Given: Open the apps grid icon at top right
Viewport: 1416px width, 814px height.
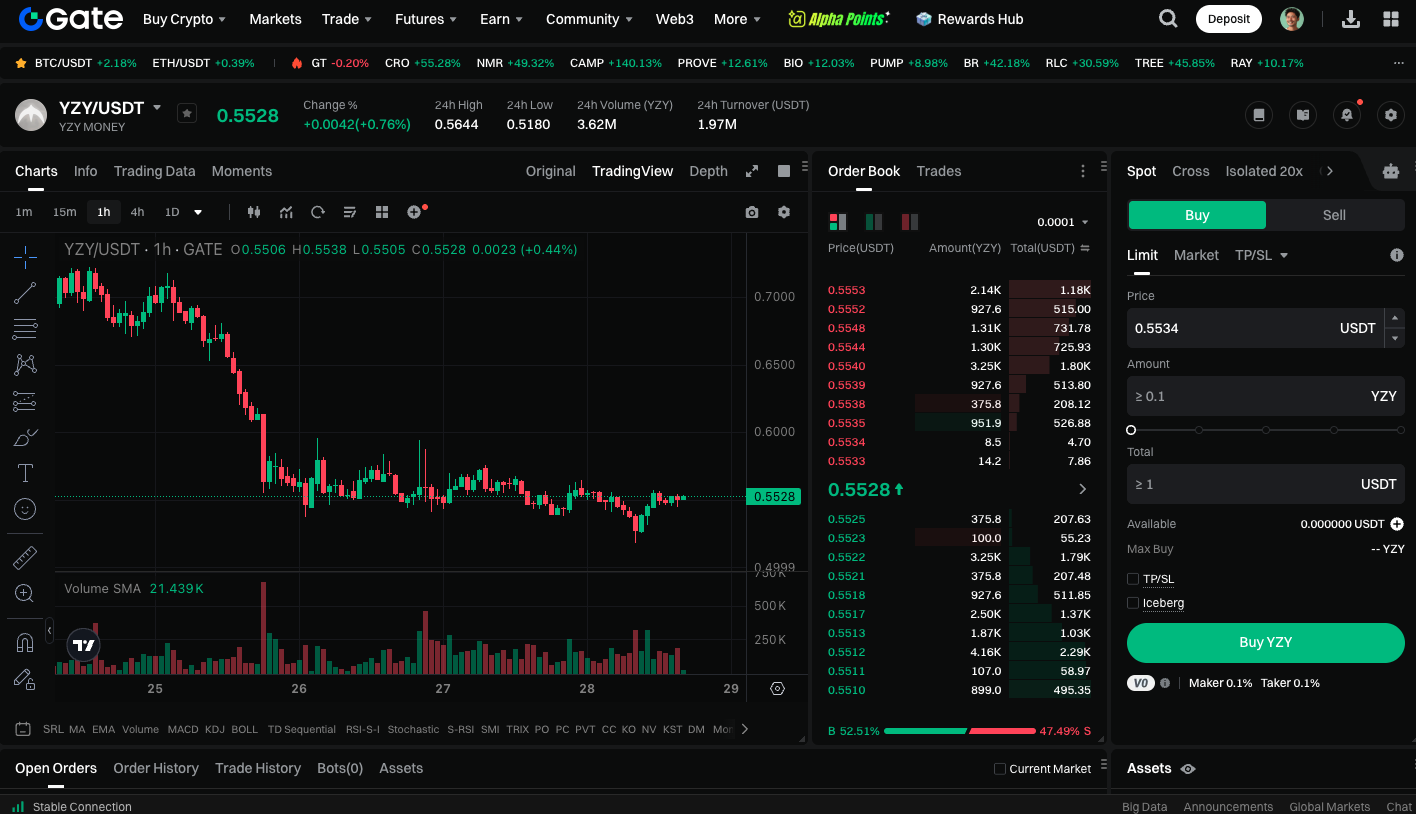Looking at the screenshot, I should [x=1391, y=19].
